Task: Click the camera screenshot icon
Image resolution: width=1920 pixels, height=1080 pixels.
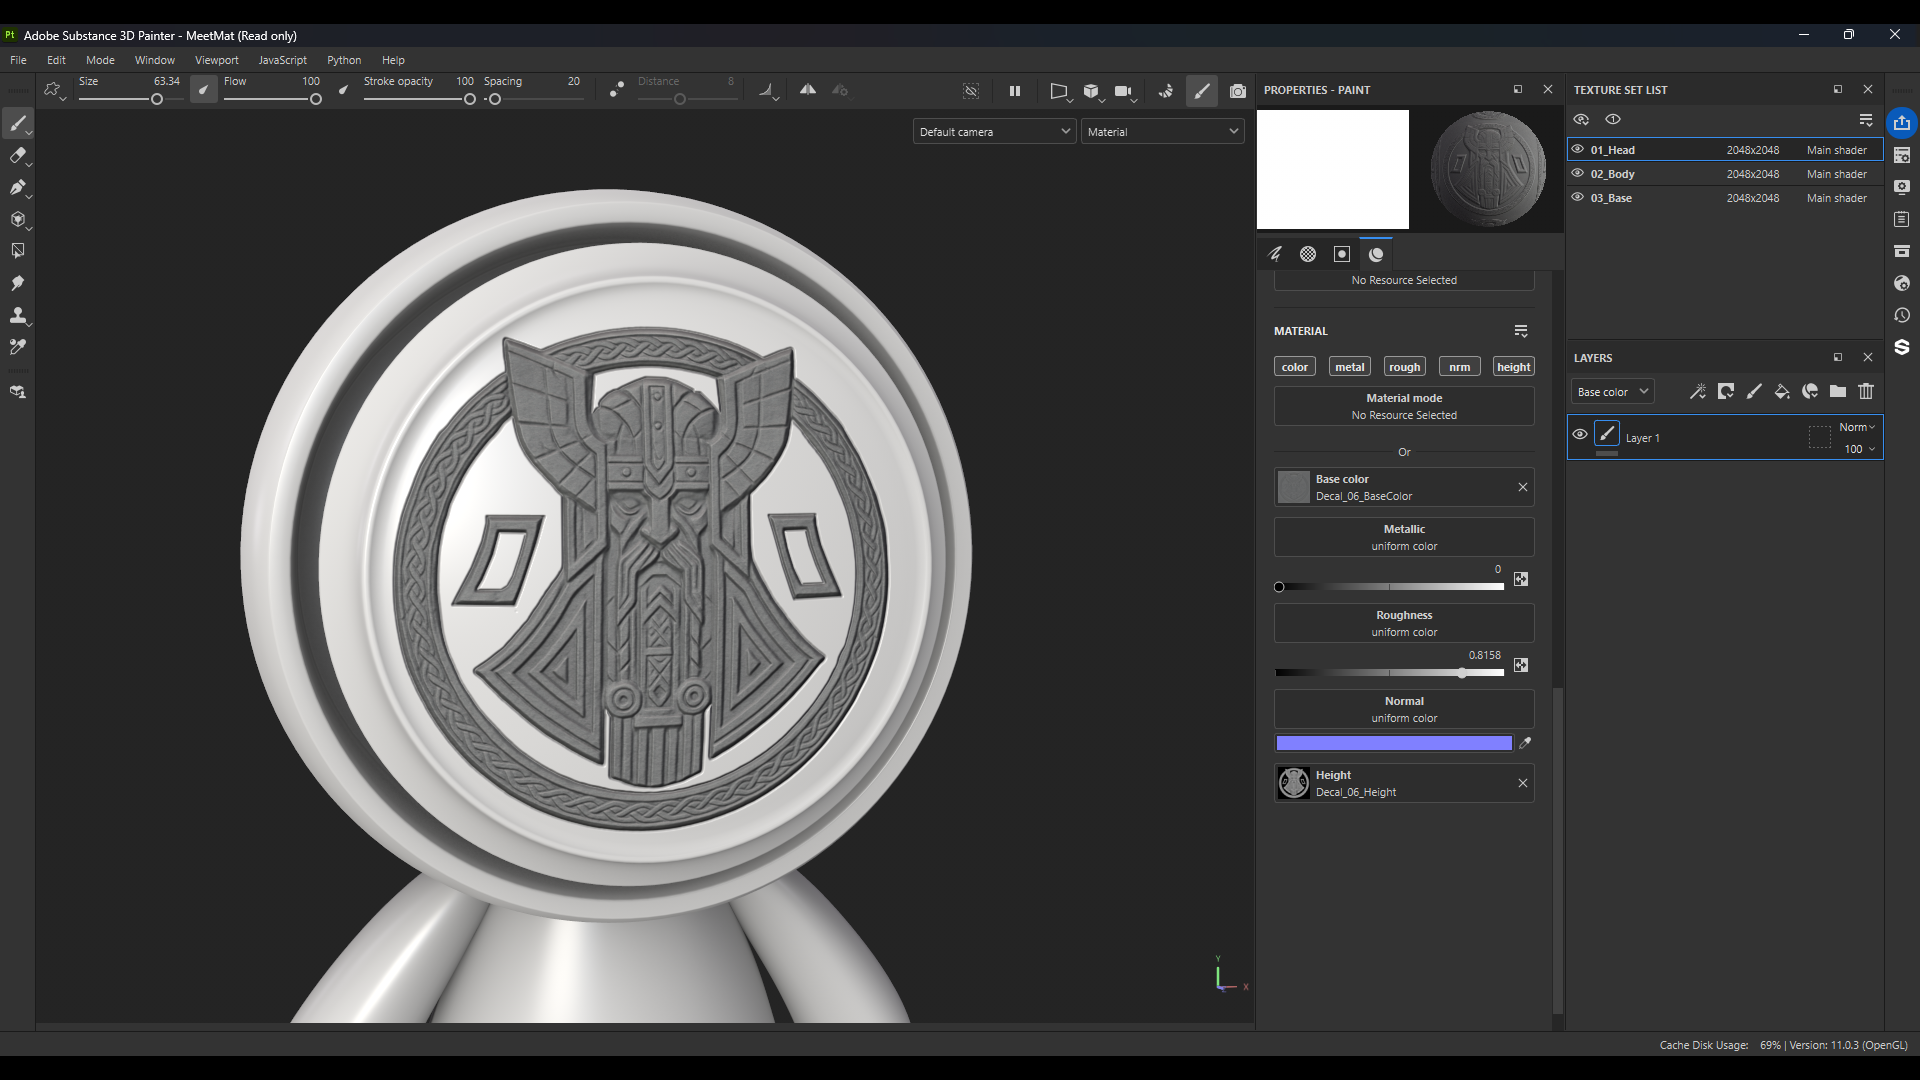Action: point(1238,91)
